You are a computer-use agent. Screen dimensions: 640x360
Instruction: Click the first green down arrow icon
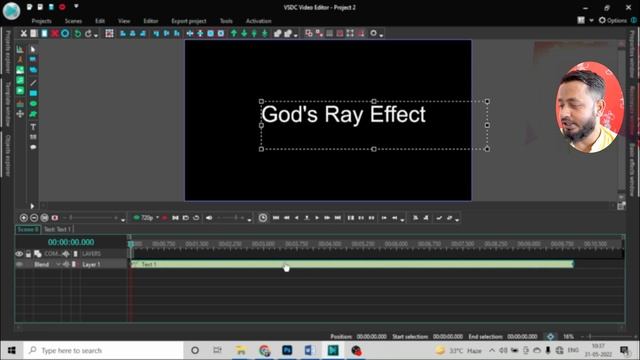pos(244,33)
